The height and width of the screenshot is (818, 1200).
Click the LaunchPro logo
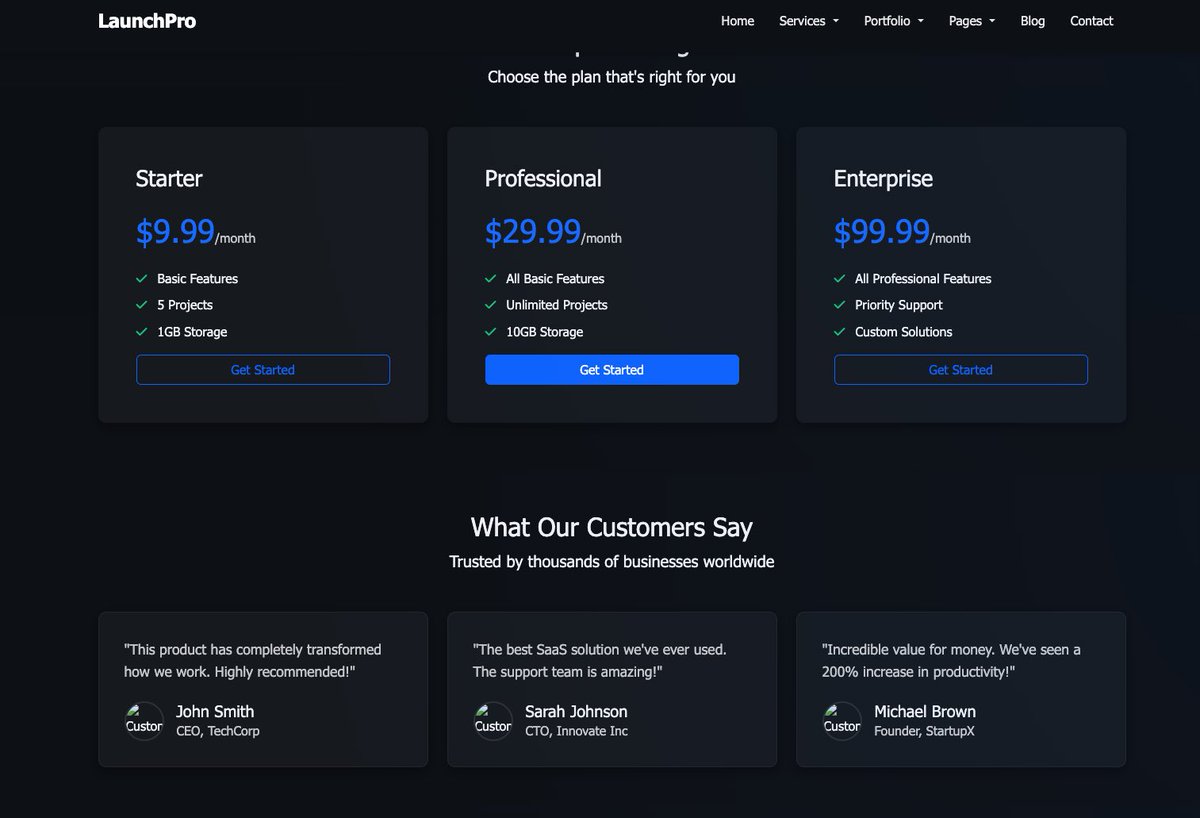coord(146,20)
